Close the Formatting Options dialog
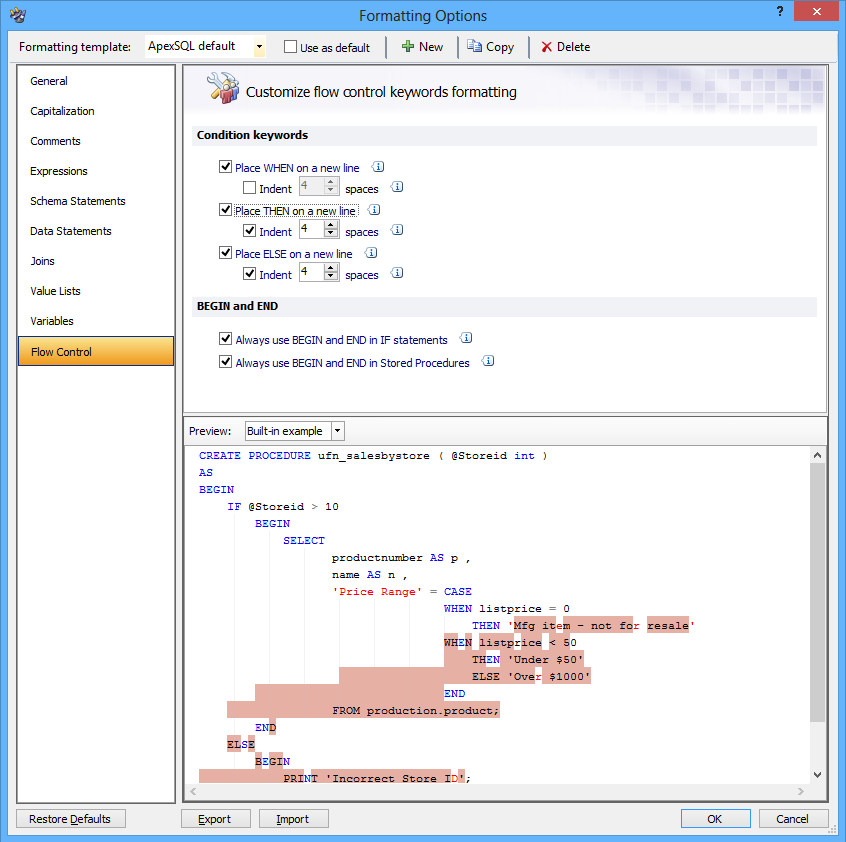The height and width of the screenshot is (842, 846). point(816,11)
